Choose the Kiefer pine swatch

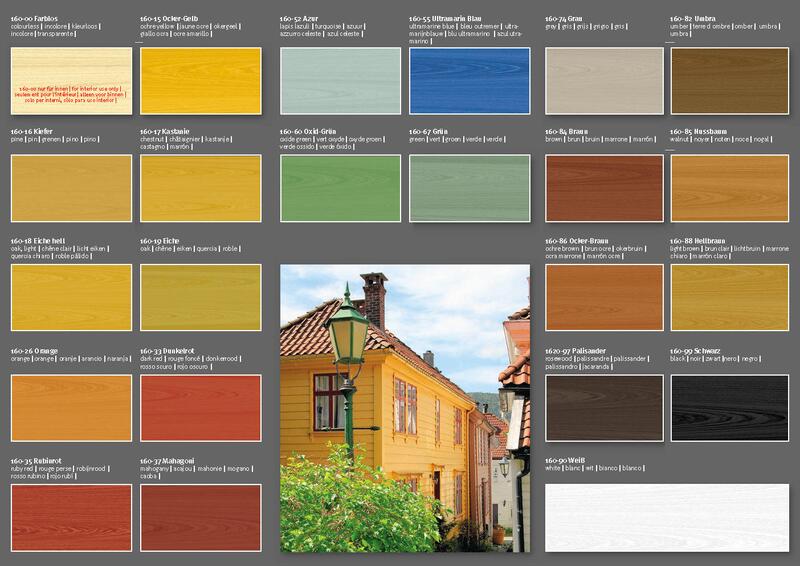[69, 188]
